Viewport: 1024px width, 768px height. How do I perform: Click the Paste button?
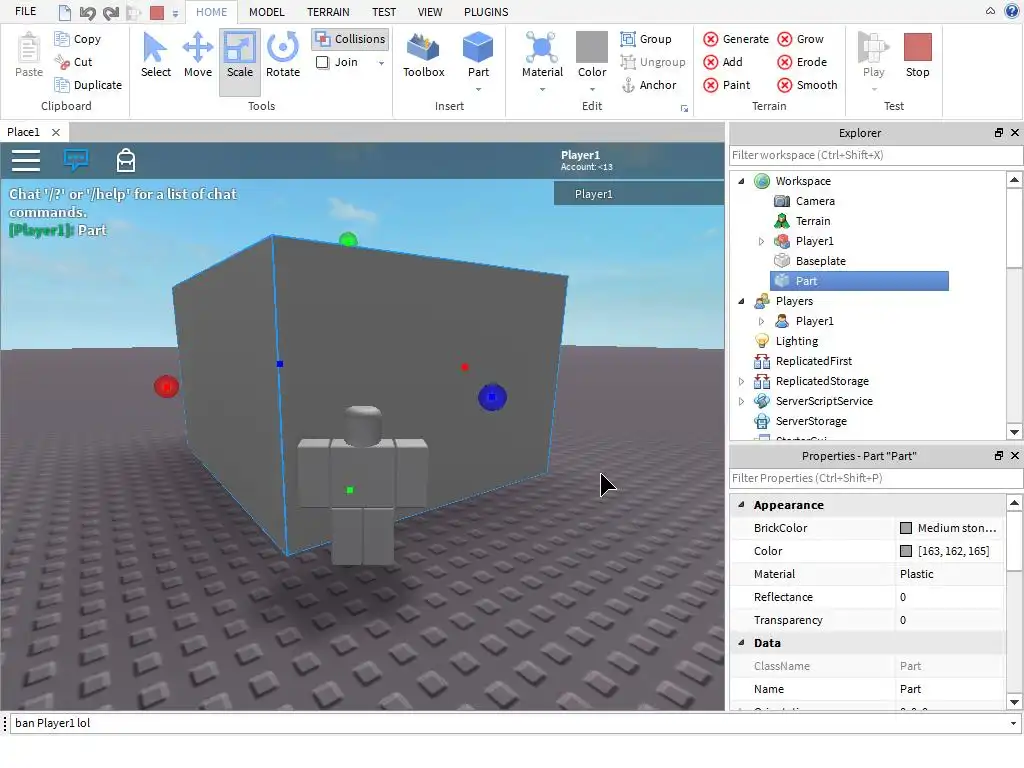[29, 56]
